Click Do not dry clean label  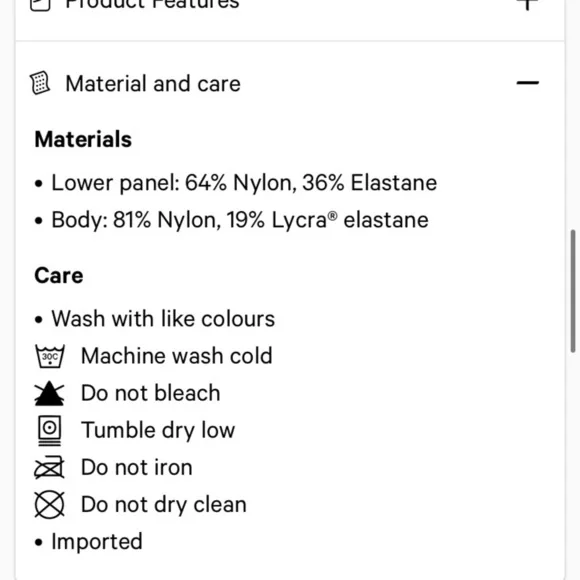point(164,505)
